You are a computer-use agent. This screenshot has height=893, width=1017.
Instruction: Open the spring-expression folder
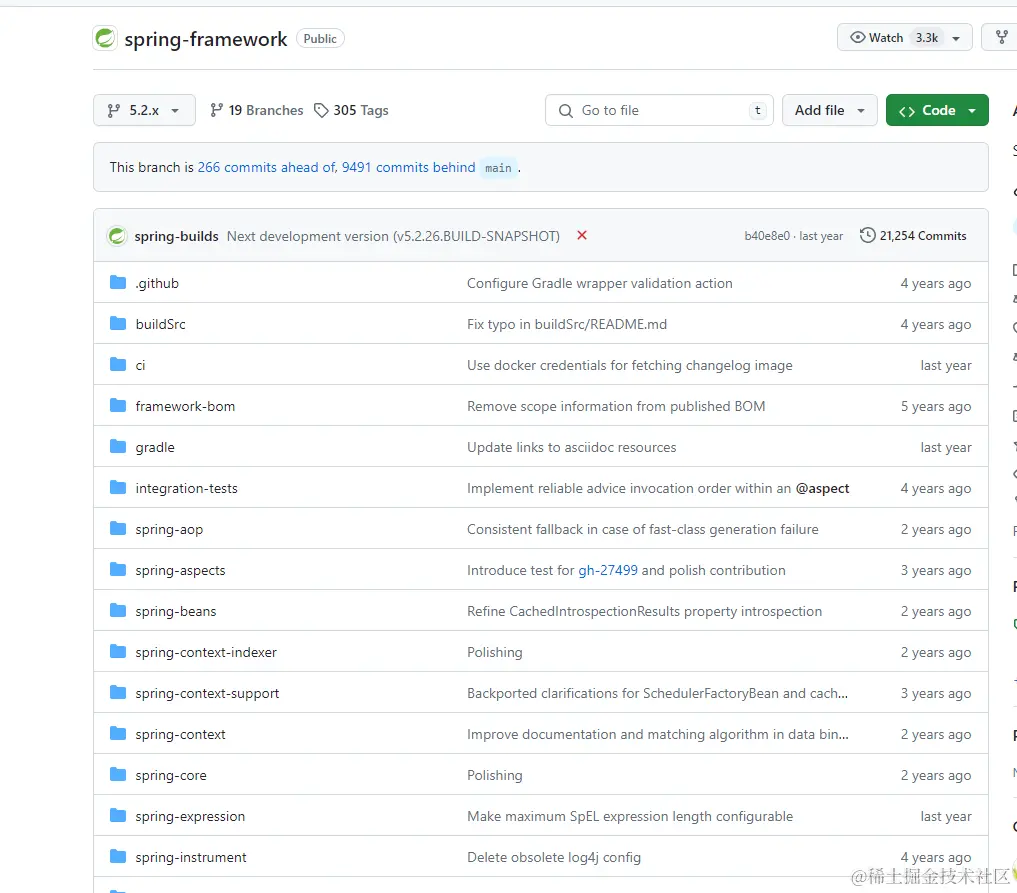click(x=190, y=816)
